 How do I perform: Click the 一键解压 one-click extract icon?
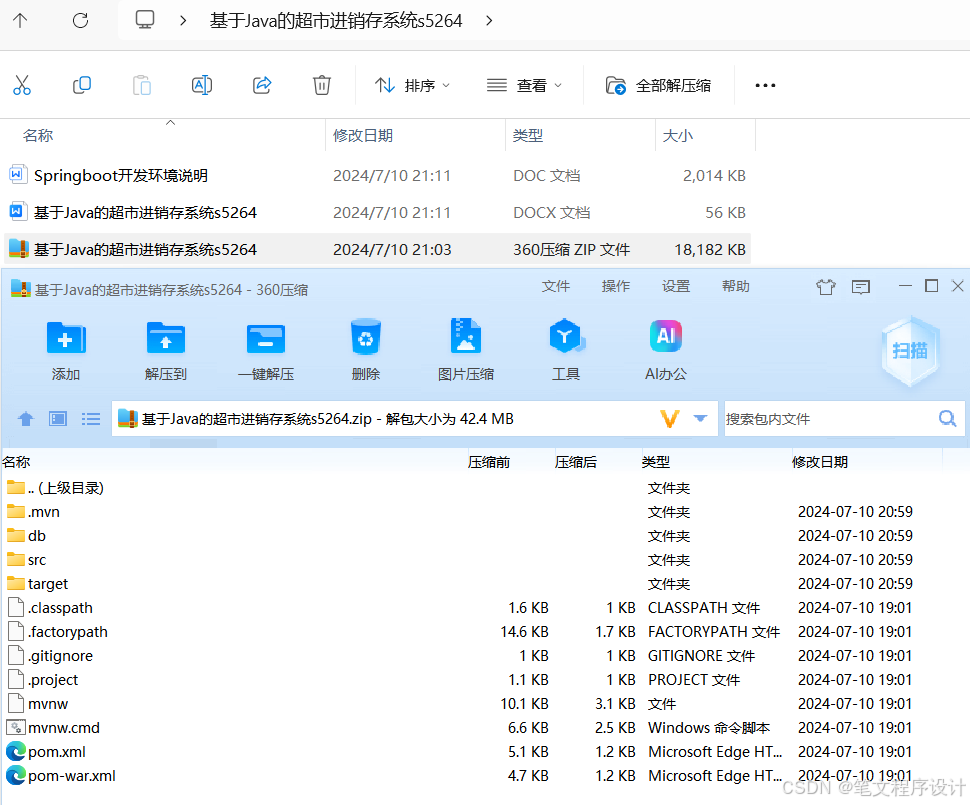click(264, 345)
